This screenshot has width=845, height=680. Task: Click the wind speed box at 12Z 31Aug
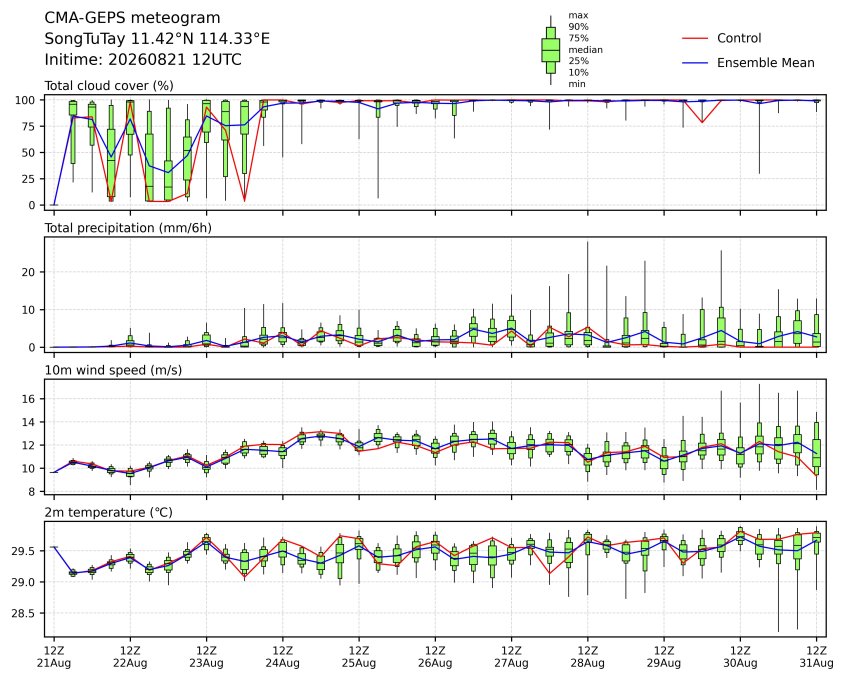pyautogui.click(x=816, y=457)
